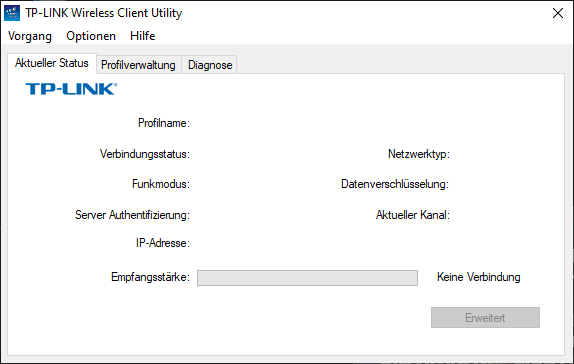Click the Profilname label
Image resolution: width=574 pixels, height=364 pixels.
tap(164, 123)
